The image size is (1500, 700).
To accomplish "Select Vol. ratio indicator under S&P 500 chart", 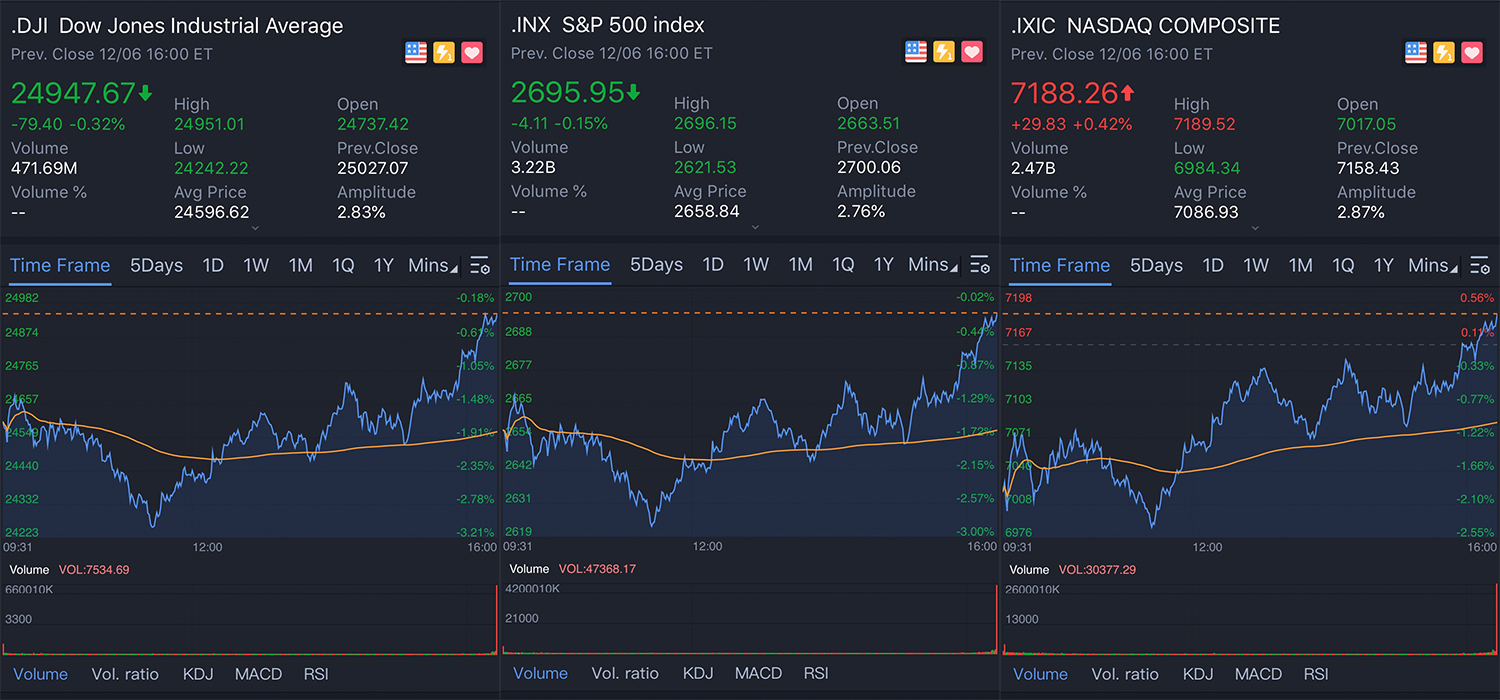I will coord(625,673).
